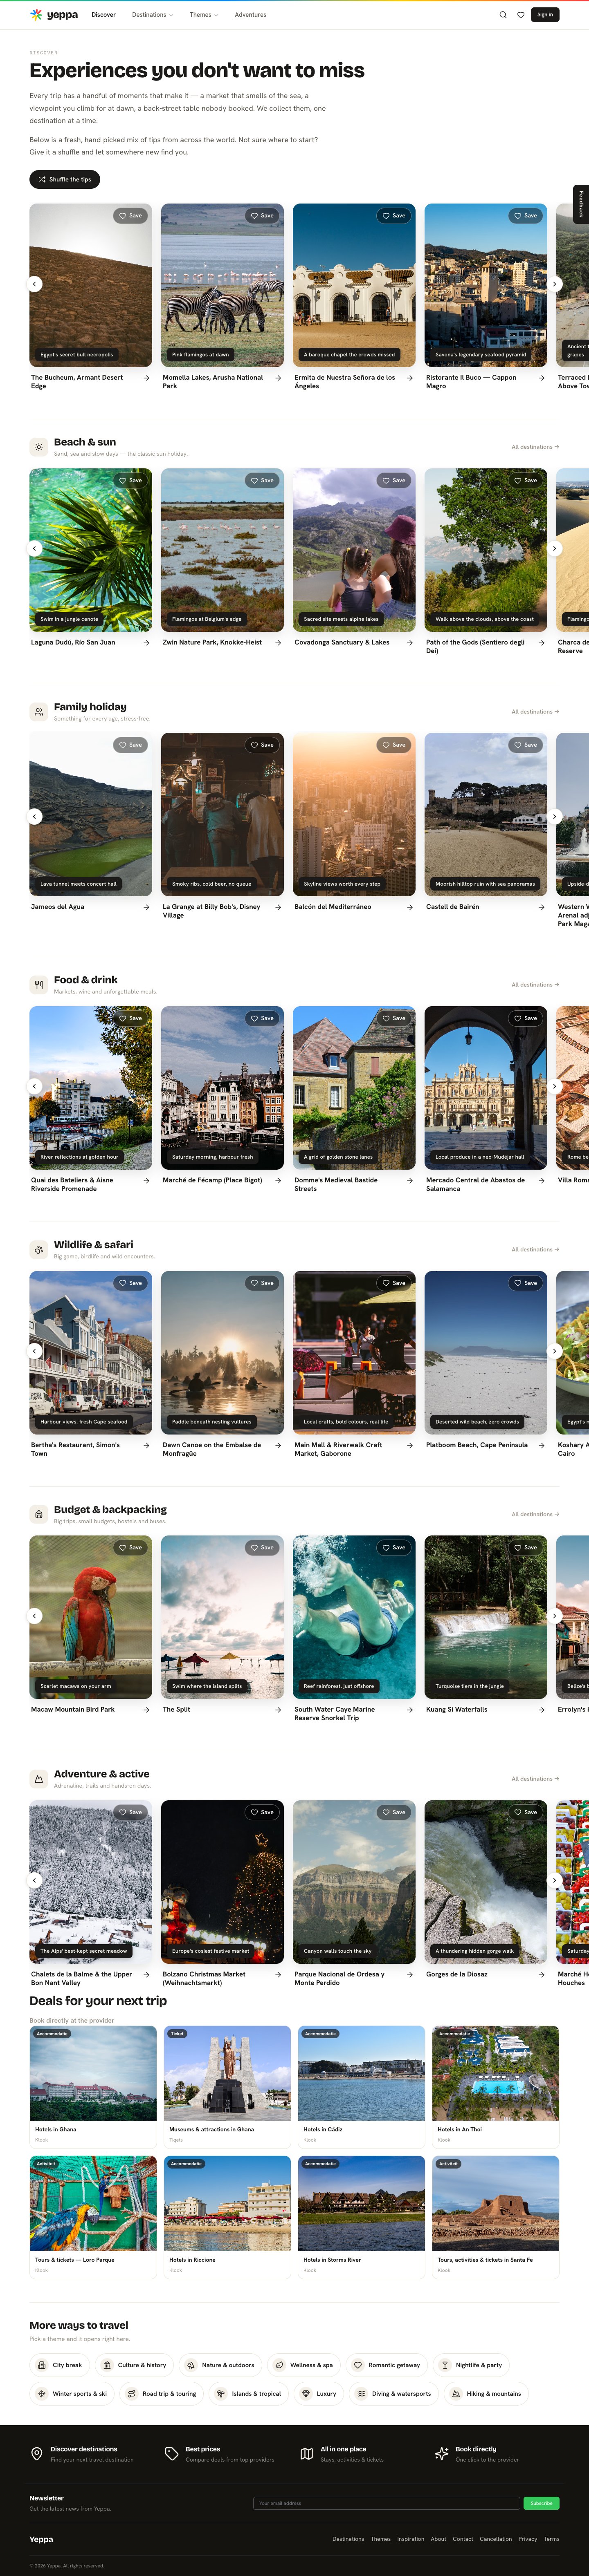
Task: Select the Winter sports & ski theme chip
Action: [x=71, y=2394]
